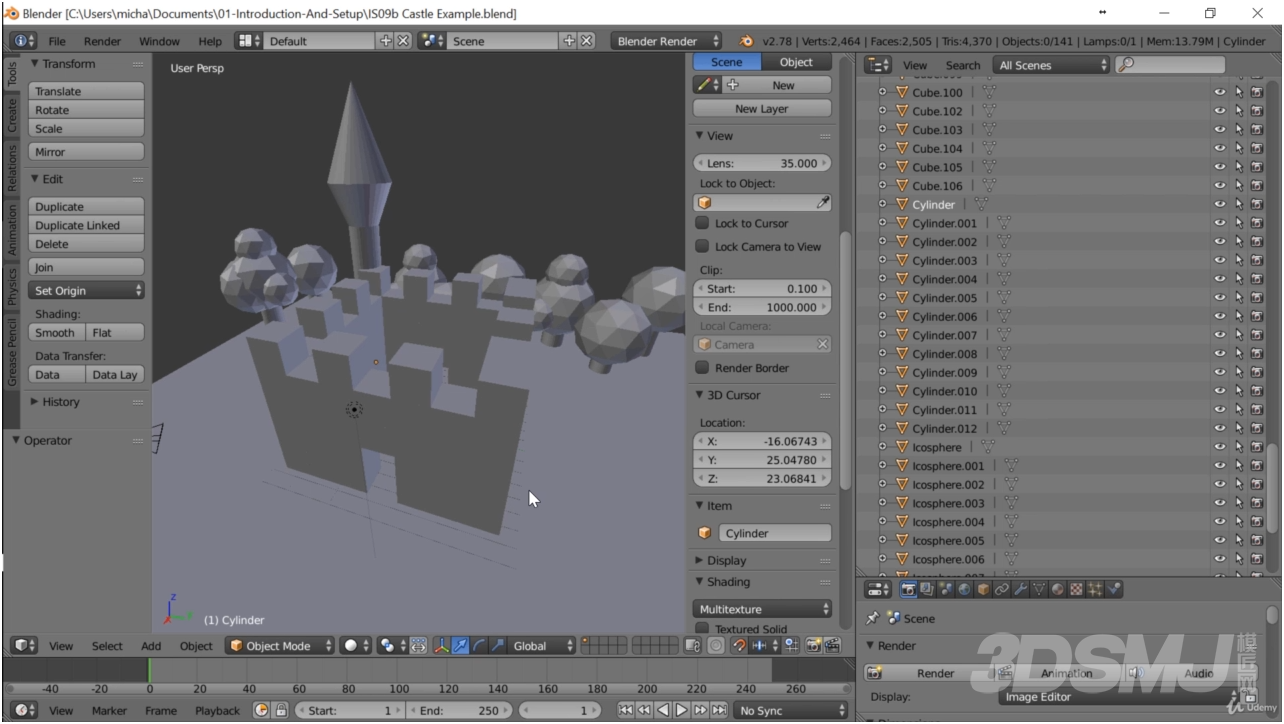
Task: Open the Object Mode dropdown
Action: 280,646
